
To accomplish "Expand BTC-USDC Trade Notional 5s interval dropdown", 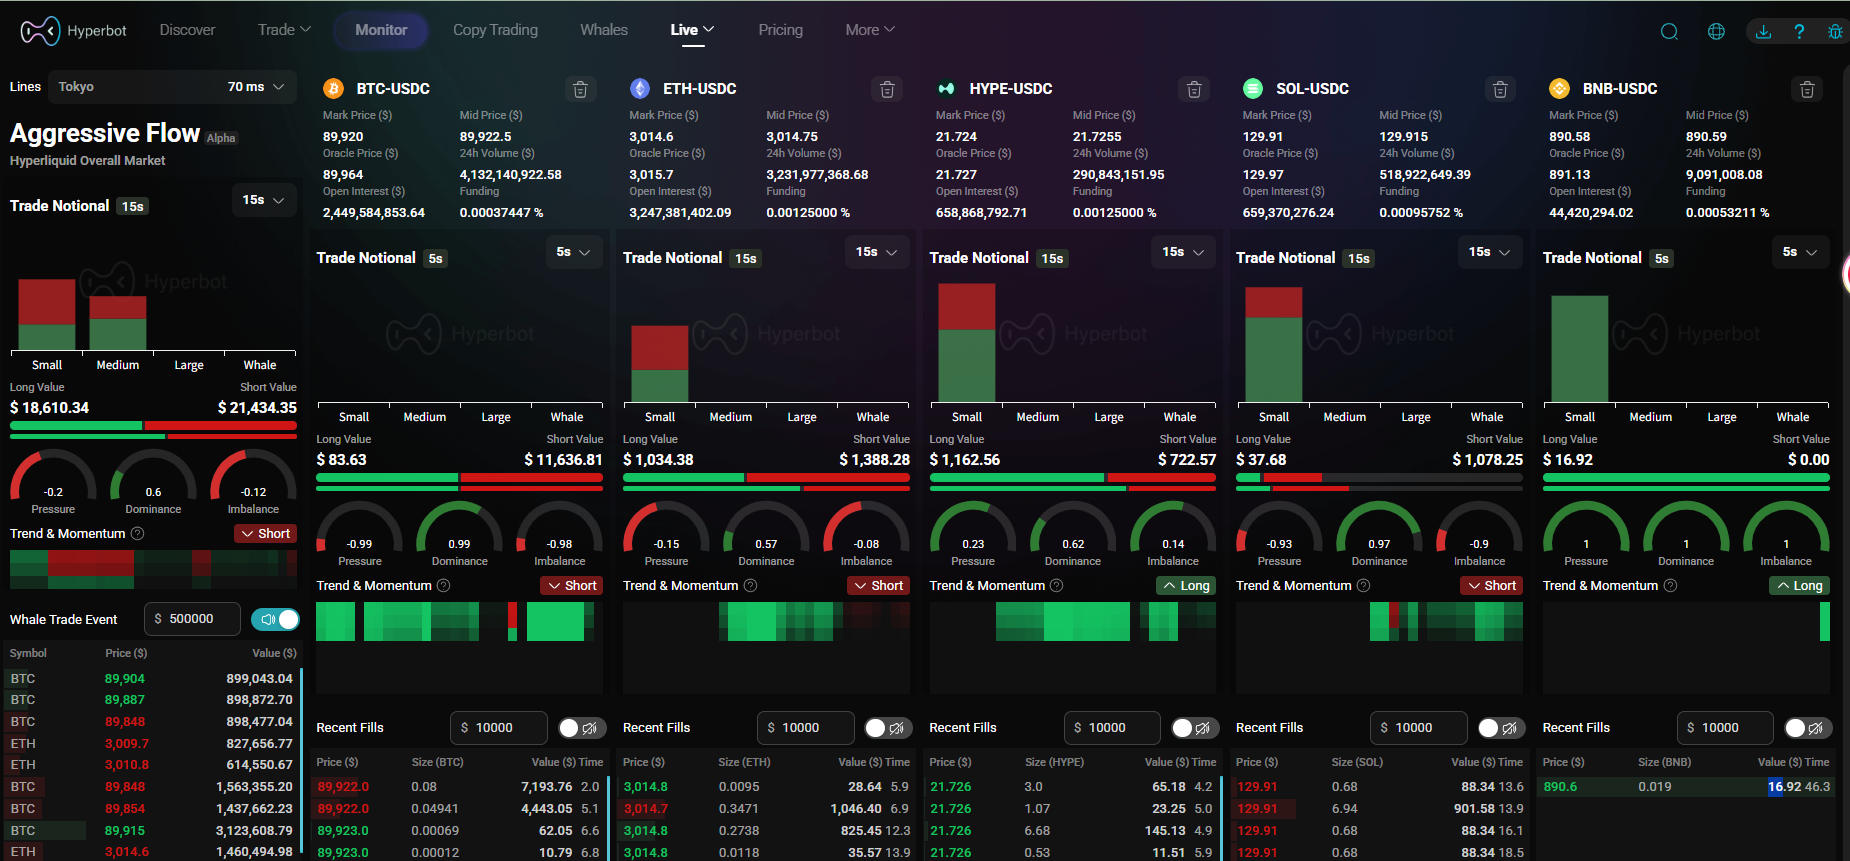I will [x=573, y=252].
